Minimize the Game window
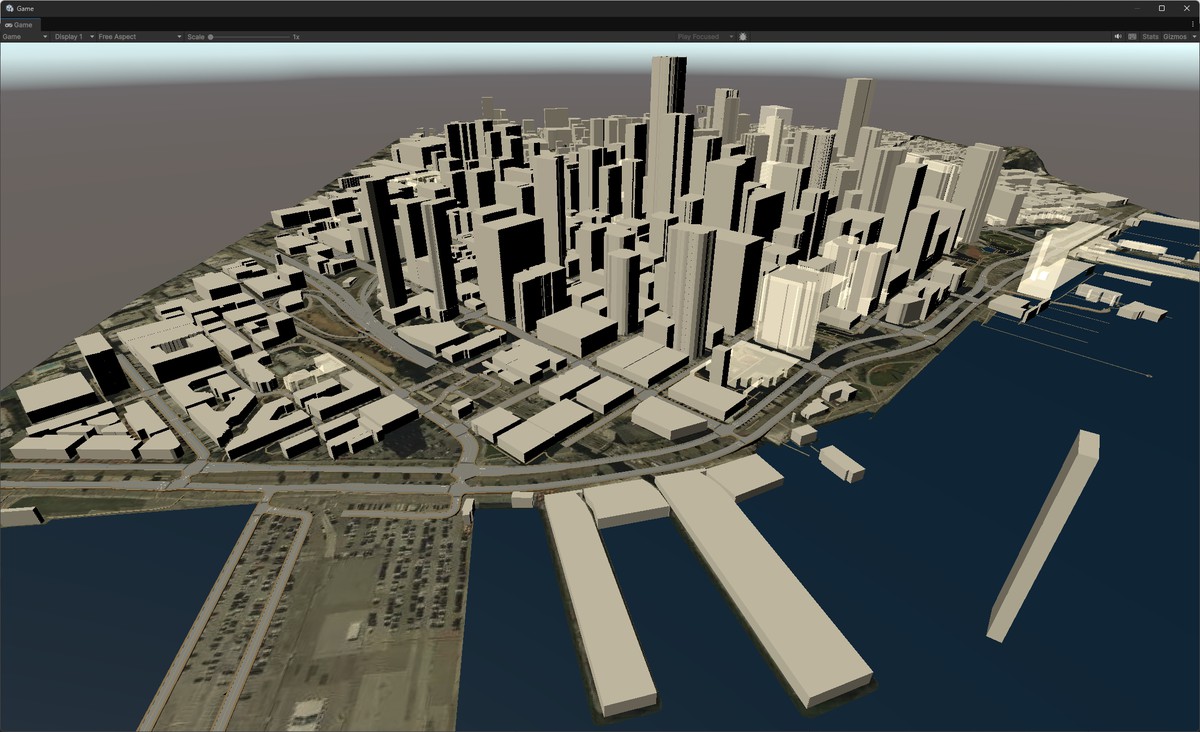1200x732 pixels. 1137,8
